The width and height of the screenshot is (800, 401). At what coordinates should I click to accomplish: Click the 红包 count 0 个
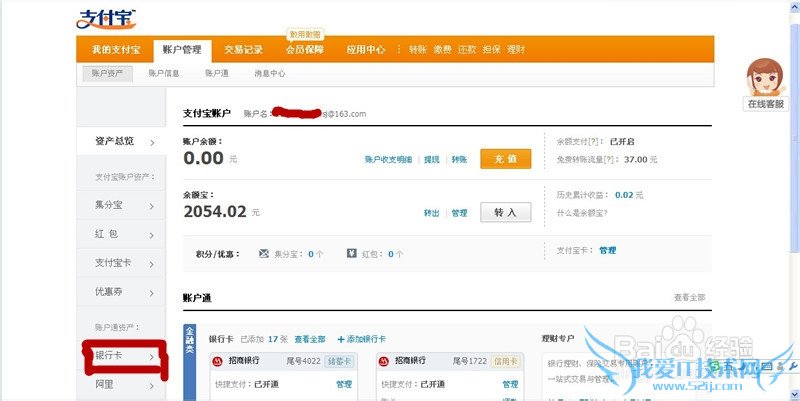395,254
